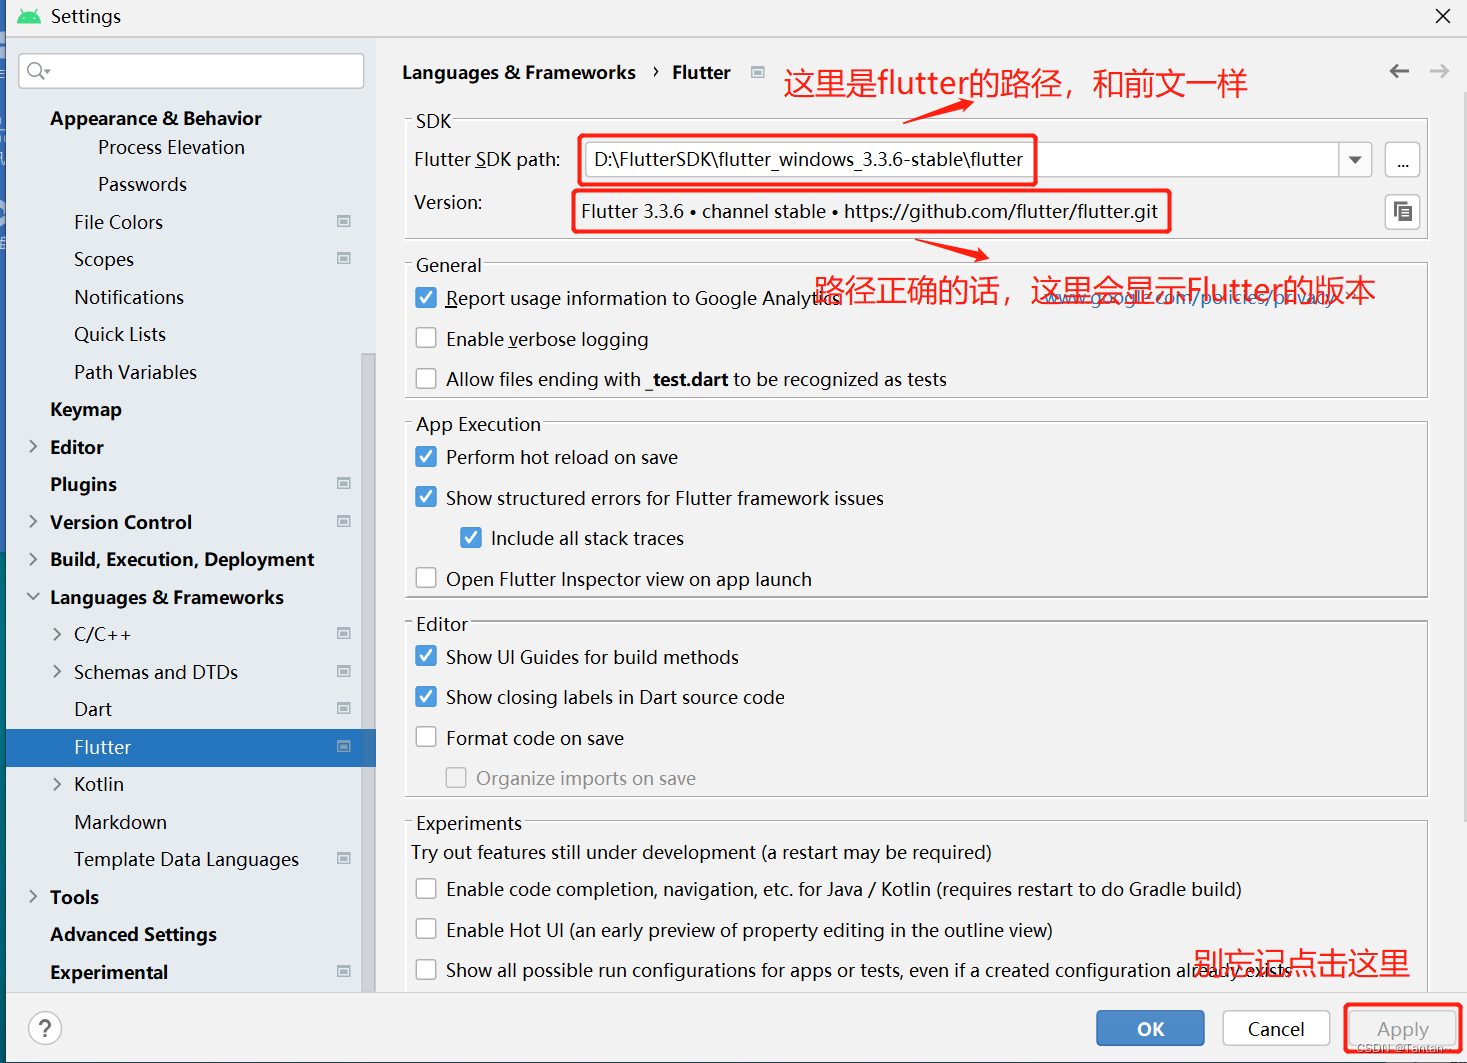This screenshot has width=1467, height=1063.
Task: Click Languages & Frameworks in breadcrumb
Action: point(519,72)
